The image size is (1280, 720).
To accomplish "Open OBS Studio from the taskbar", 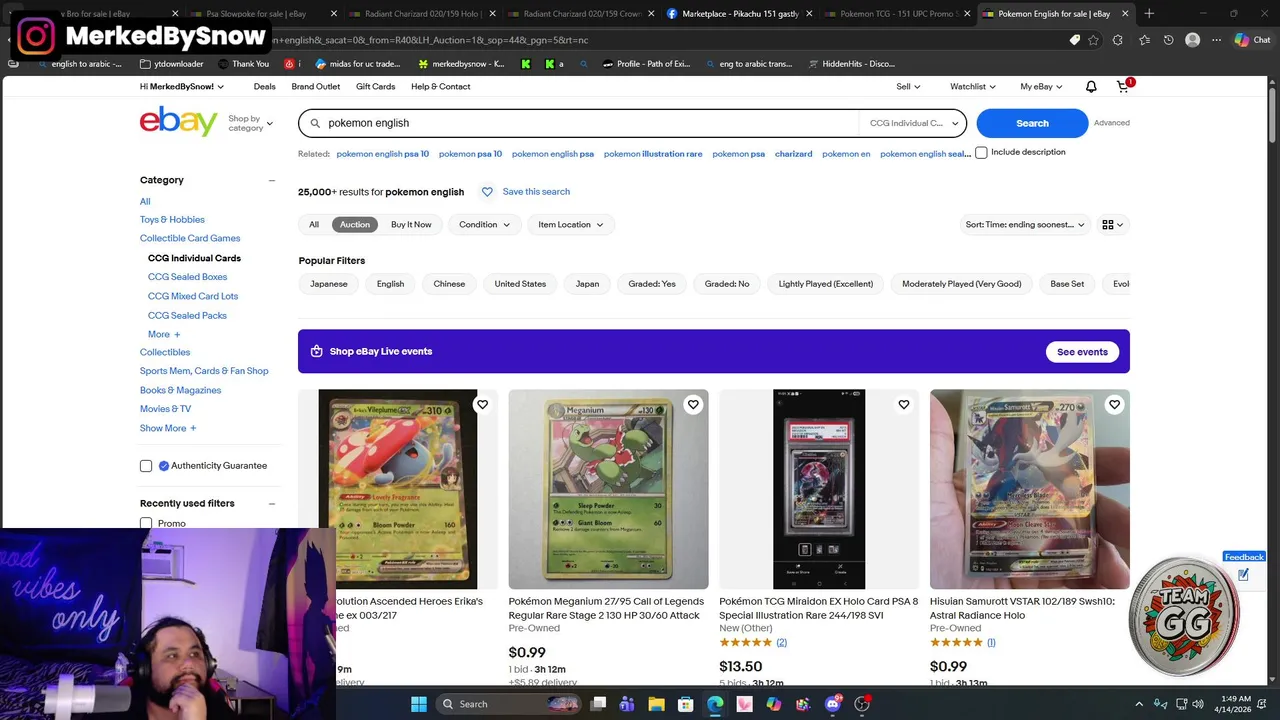I will [x=862, y=704].
